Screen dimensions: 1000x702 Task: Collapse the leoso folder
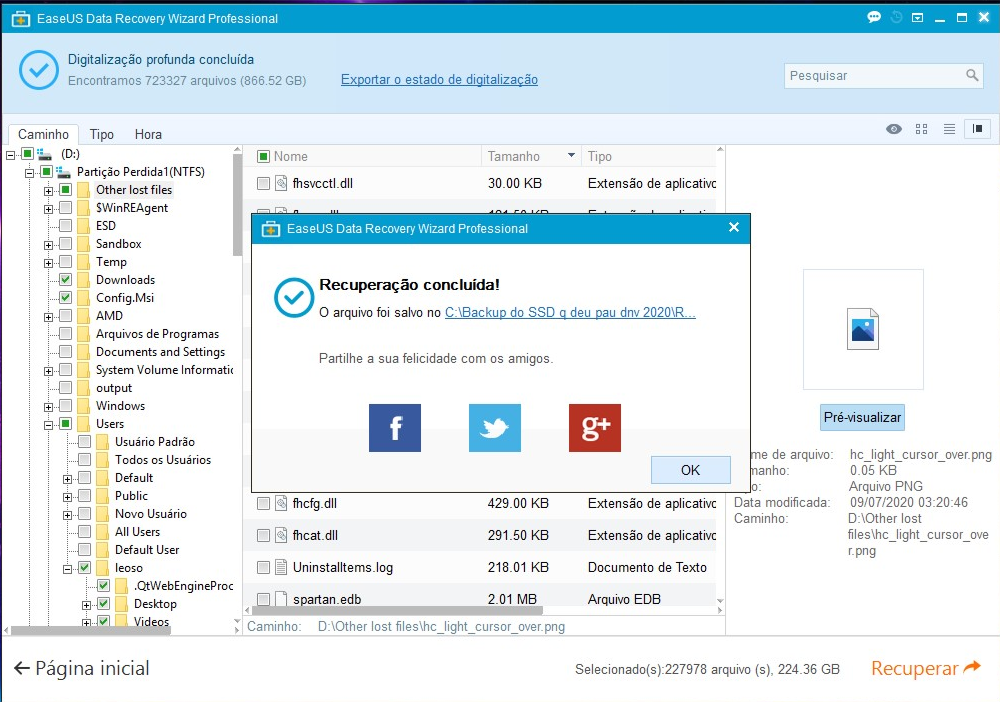pyautogui.click(x=68, y=569)
